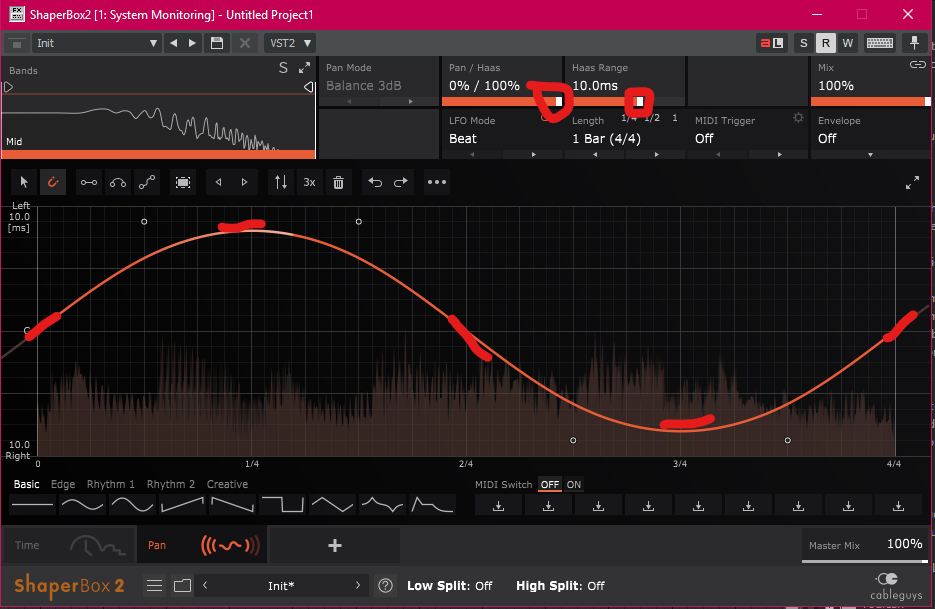Open the three-dots more options menu
This screenshot has height=609, width=935.
pos(436,183)
